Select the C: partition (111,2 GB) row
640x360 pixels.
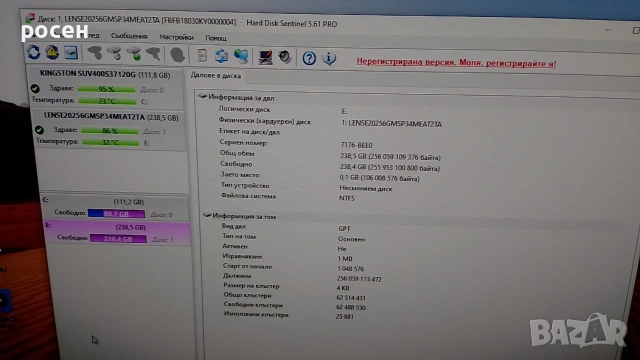(x=116, y=207)
